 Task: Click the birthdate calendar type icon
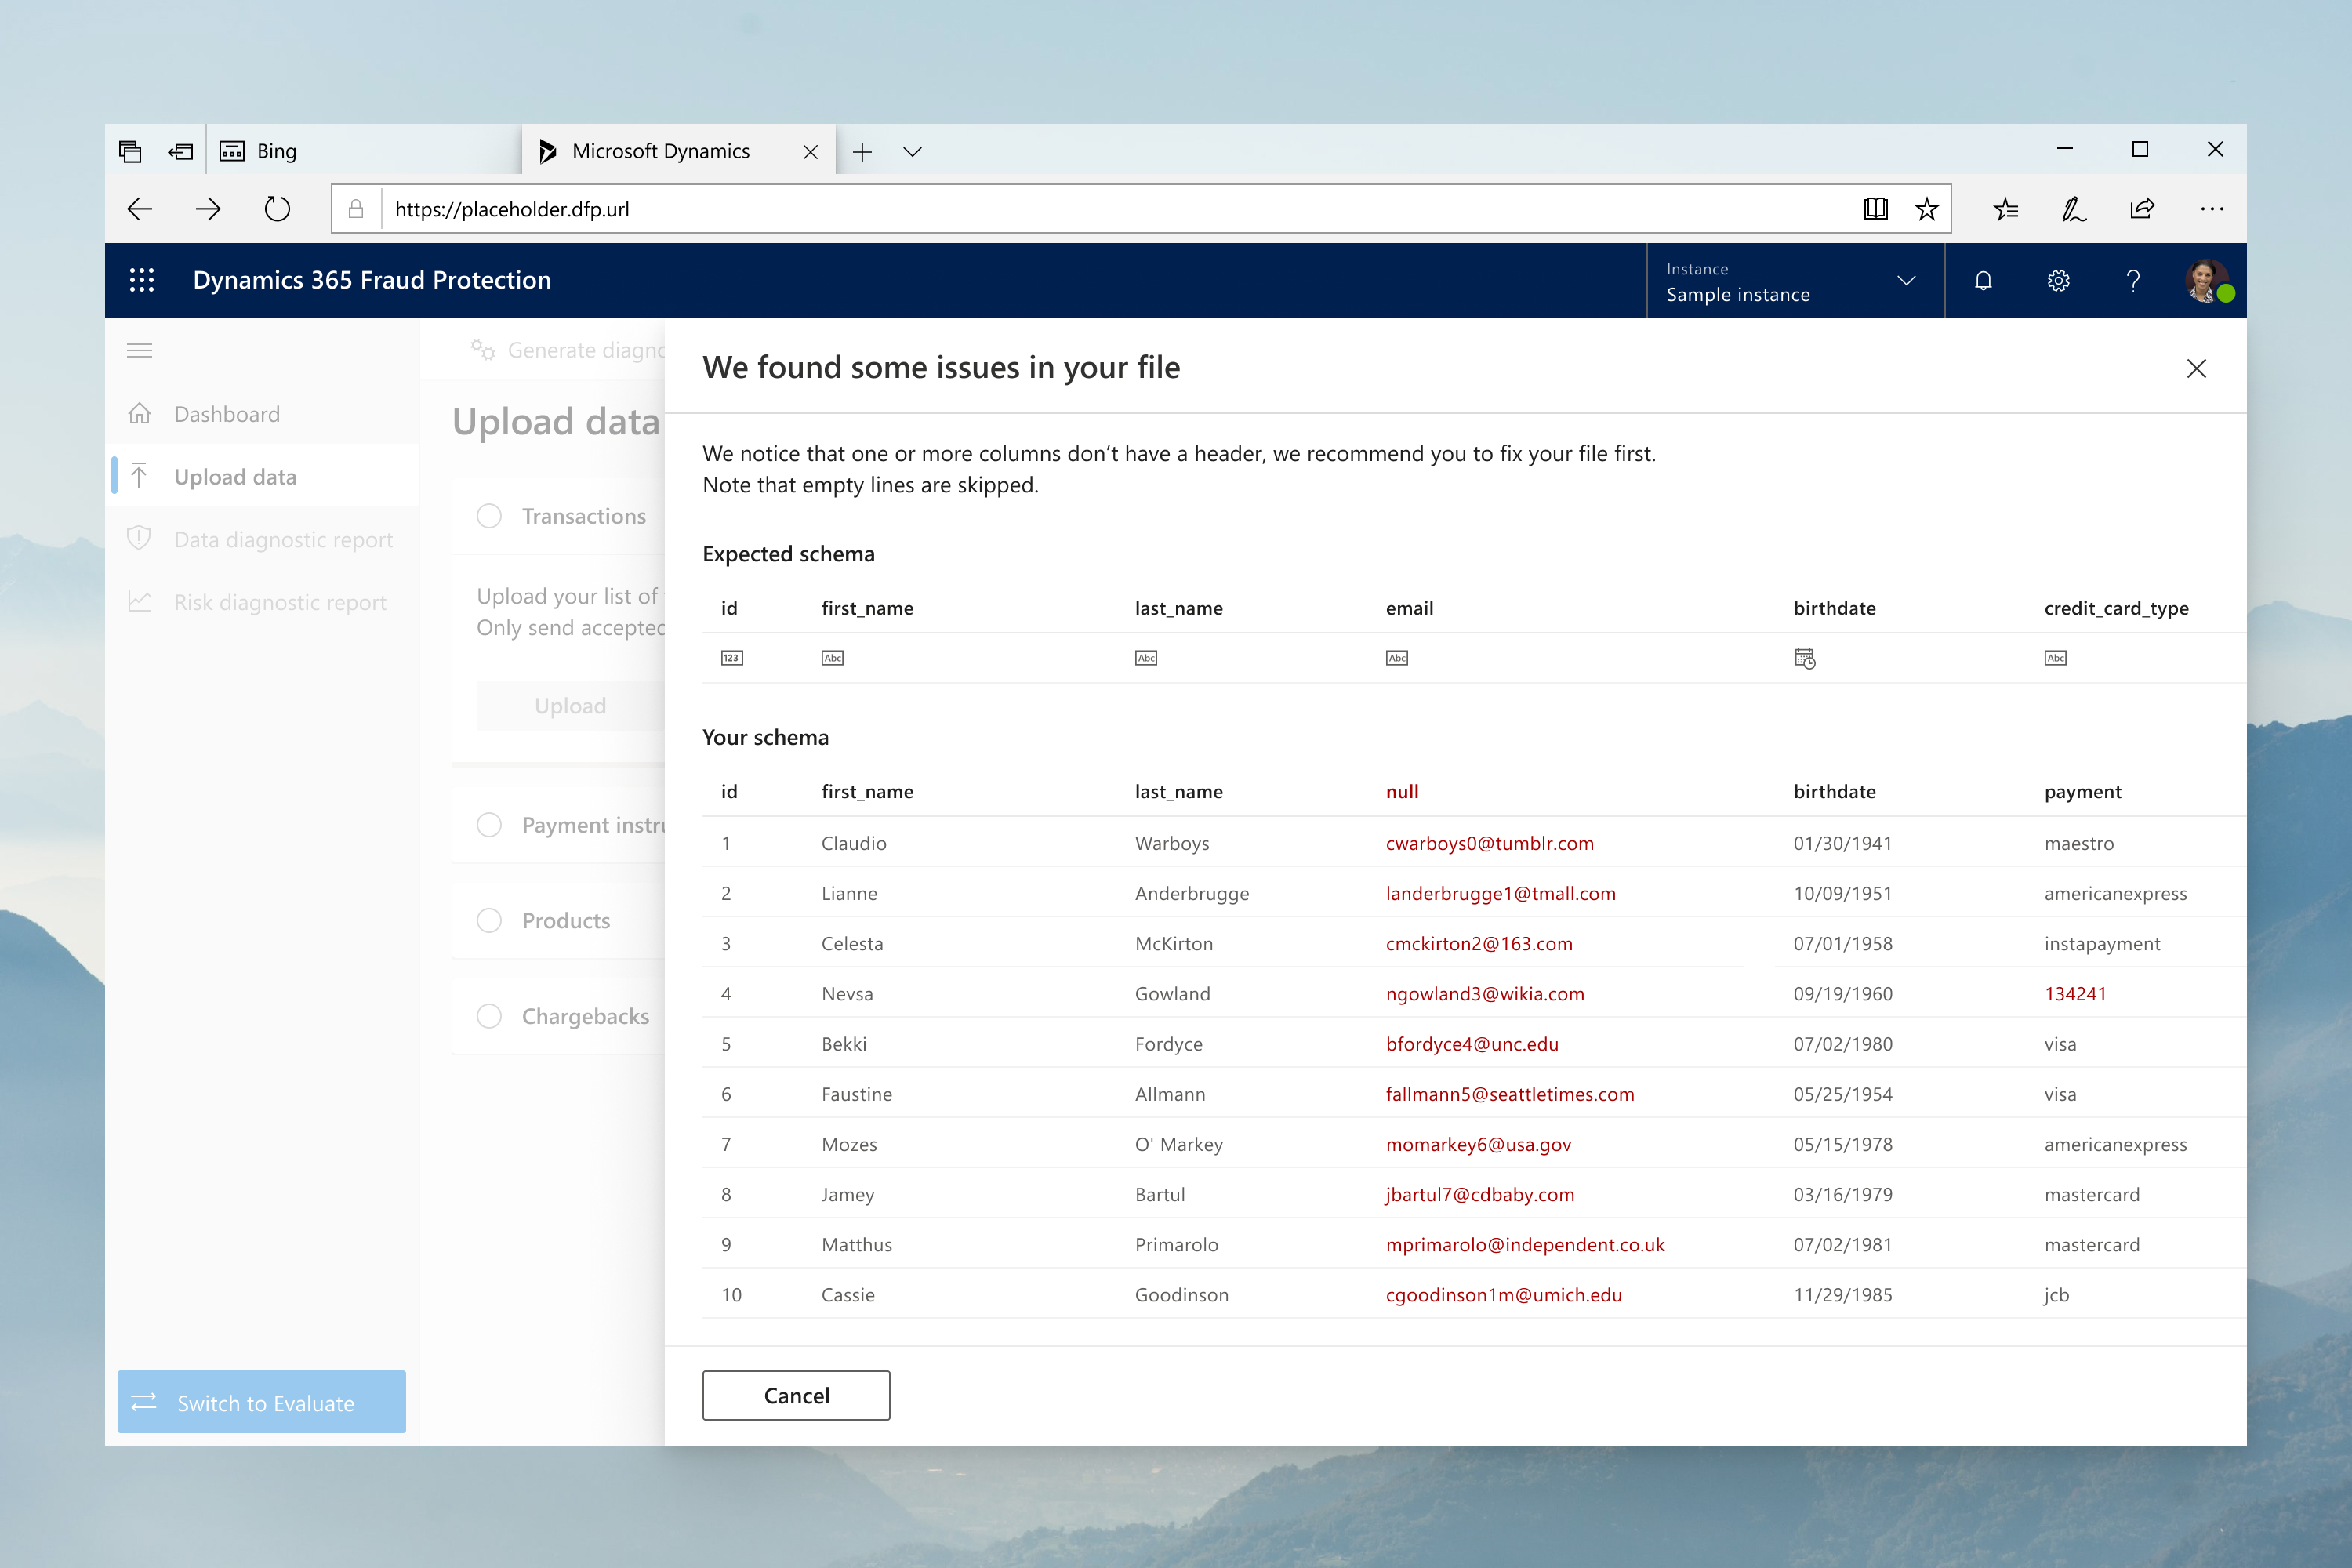(1805, 658)
